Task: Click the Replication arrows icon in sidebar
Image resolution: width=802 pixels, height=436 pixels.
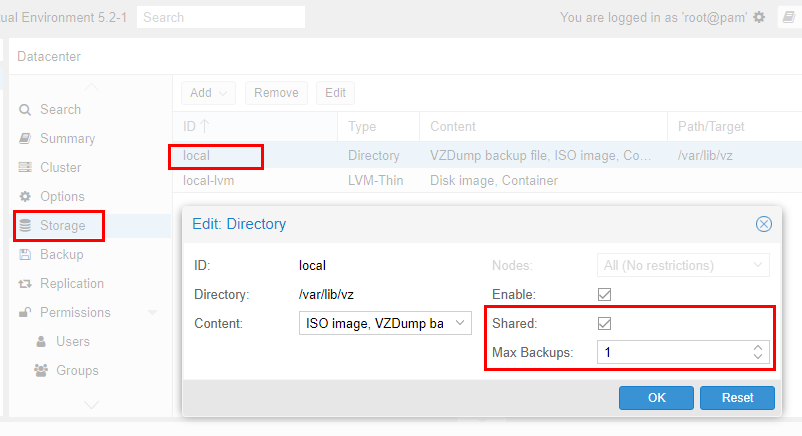Action: coord(26,284)
